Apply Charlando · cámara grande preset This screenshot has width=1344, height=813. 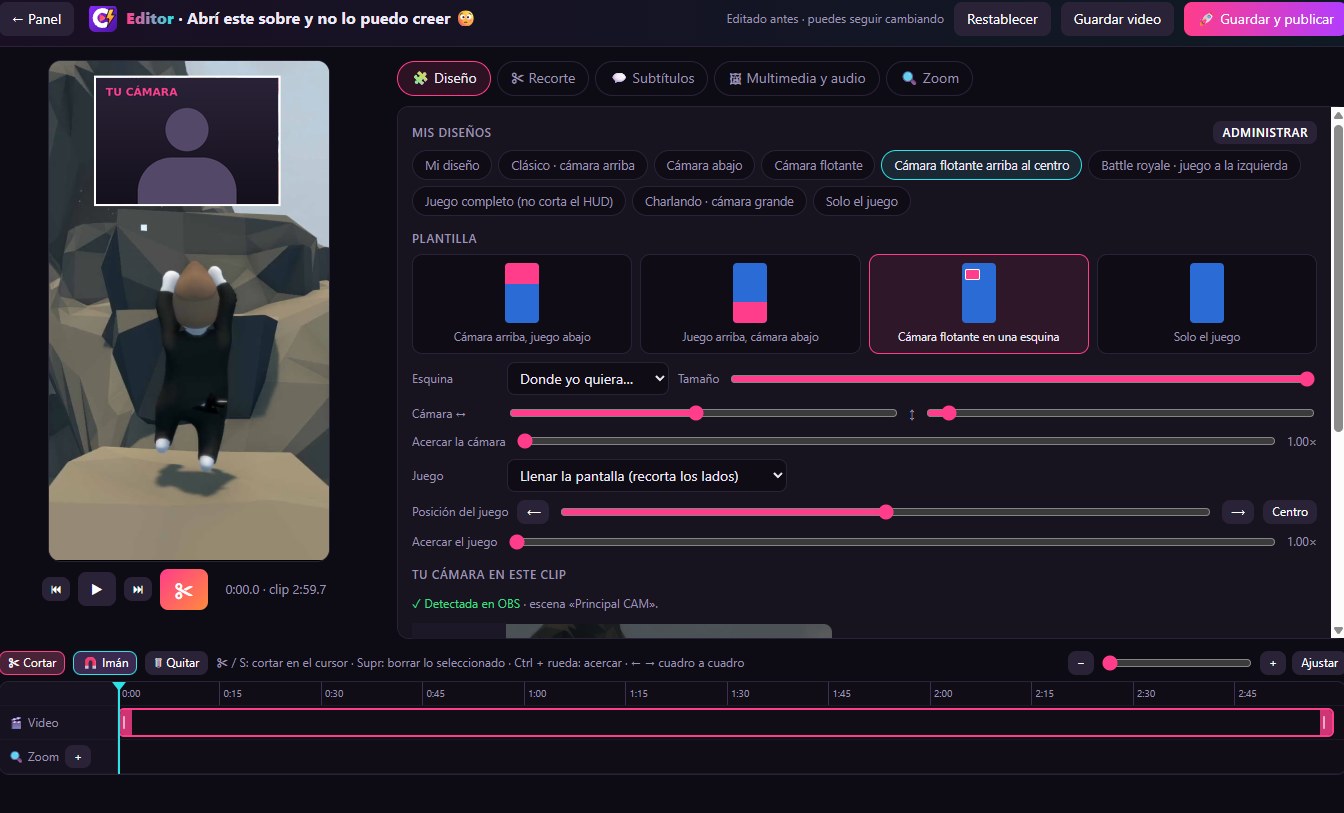click(719, 201)
